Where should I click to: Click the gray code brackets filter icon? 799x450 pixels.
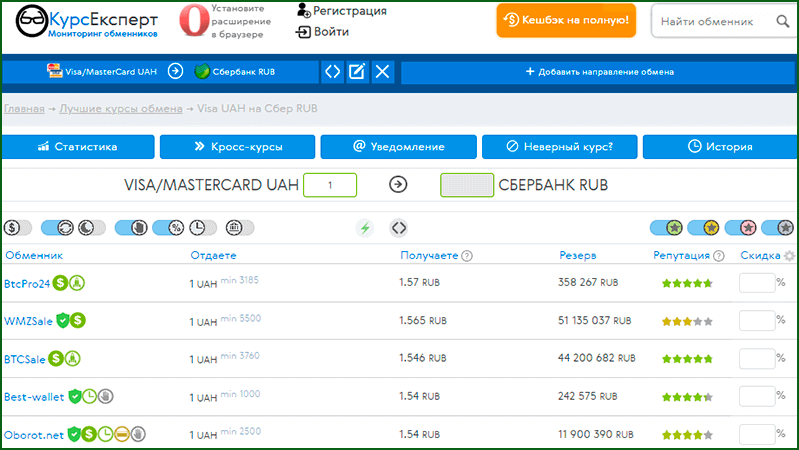coord(399,228)
